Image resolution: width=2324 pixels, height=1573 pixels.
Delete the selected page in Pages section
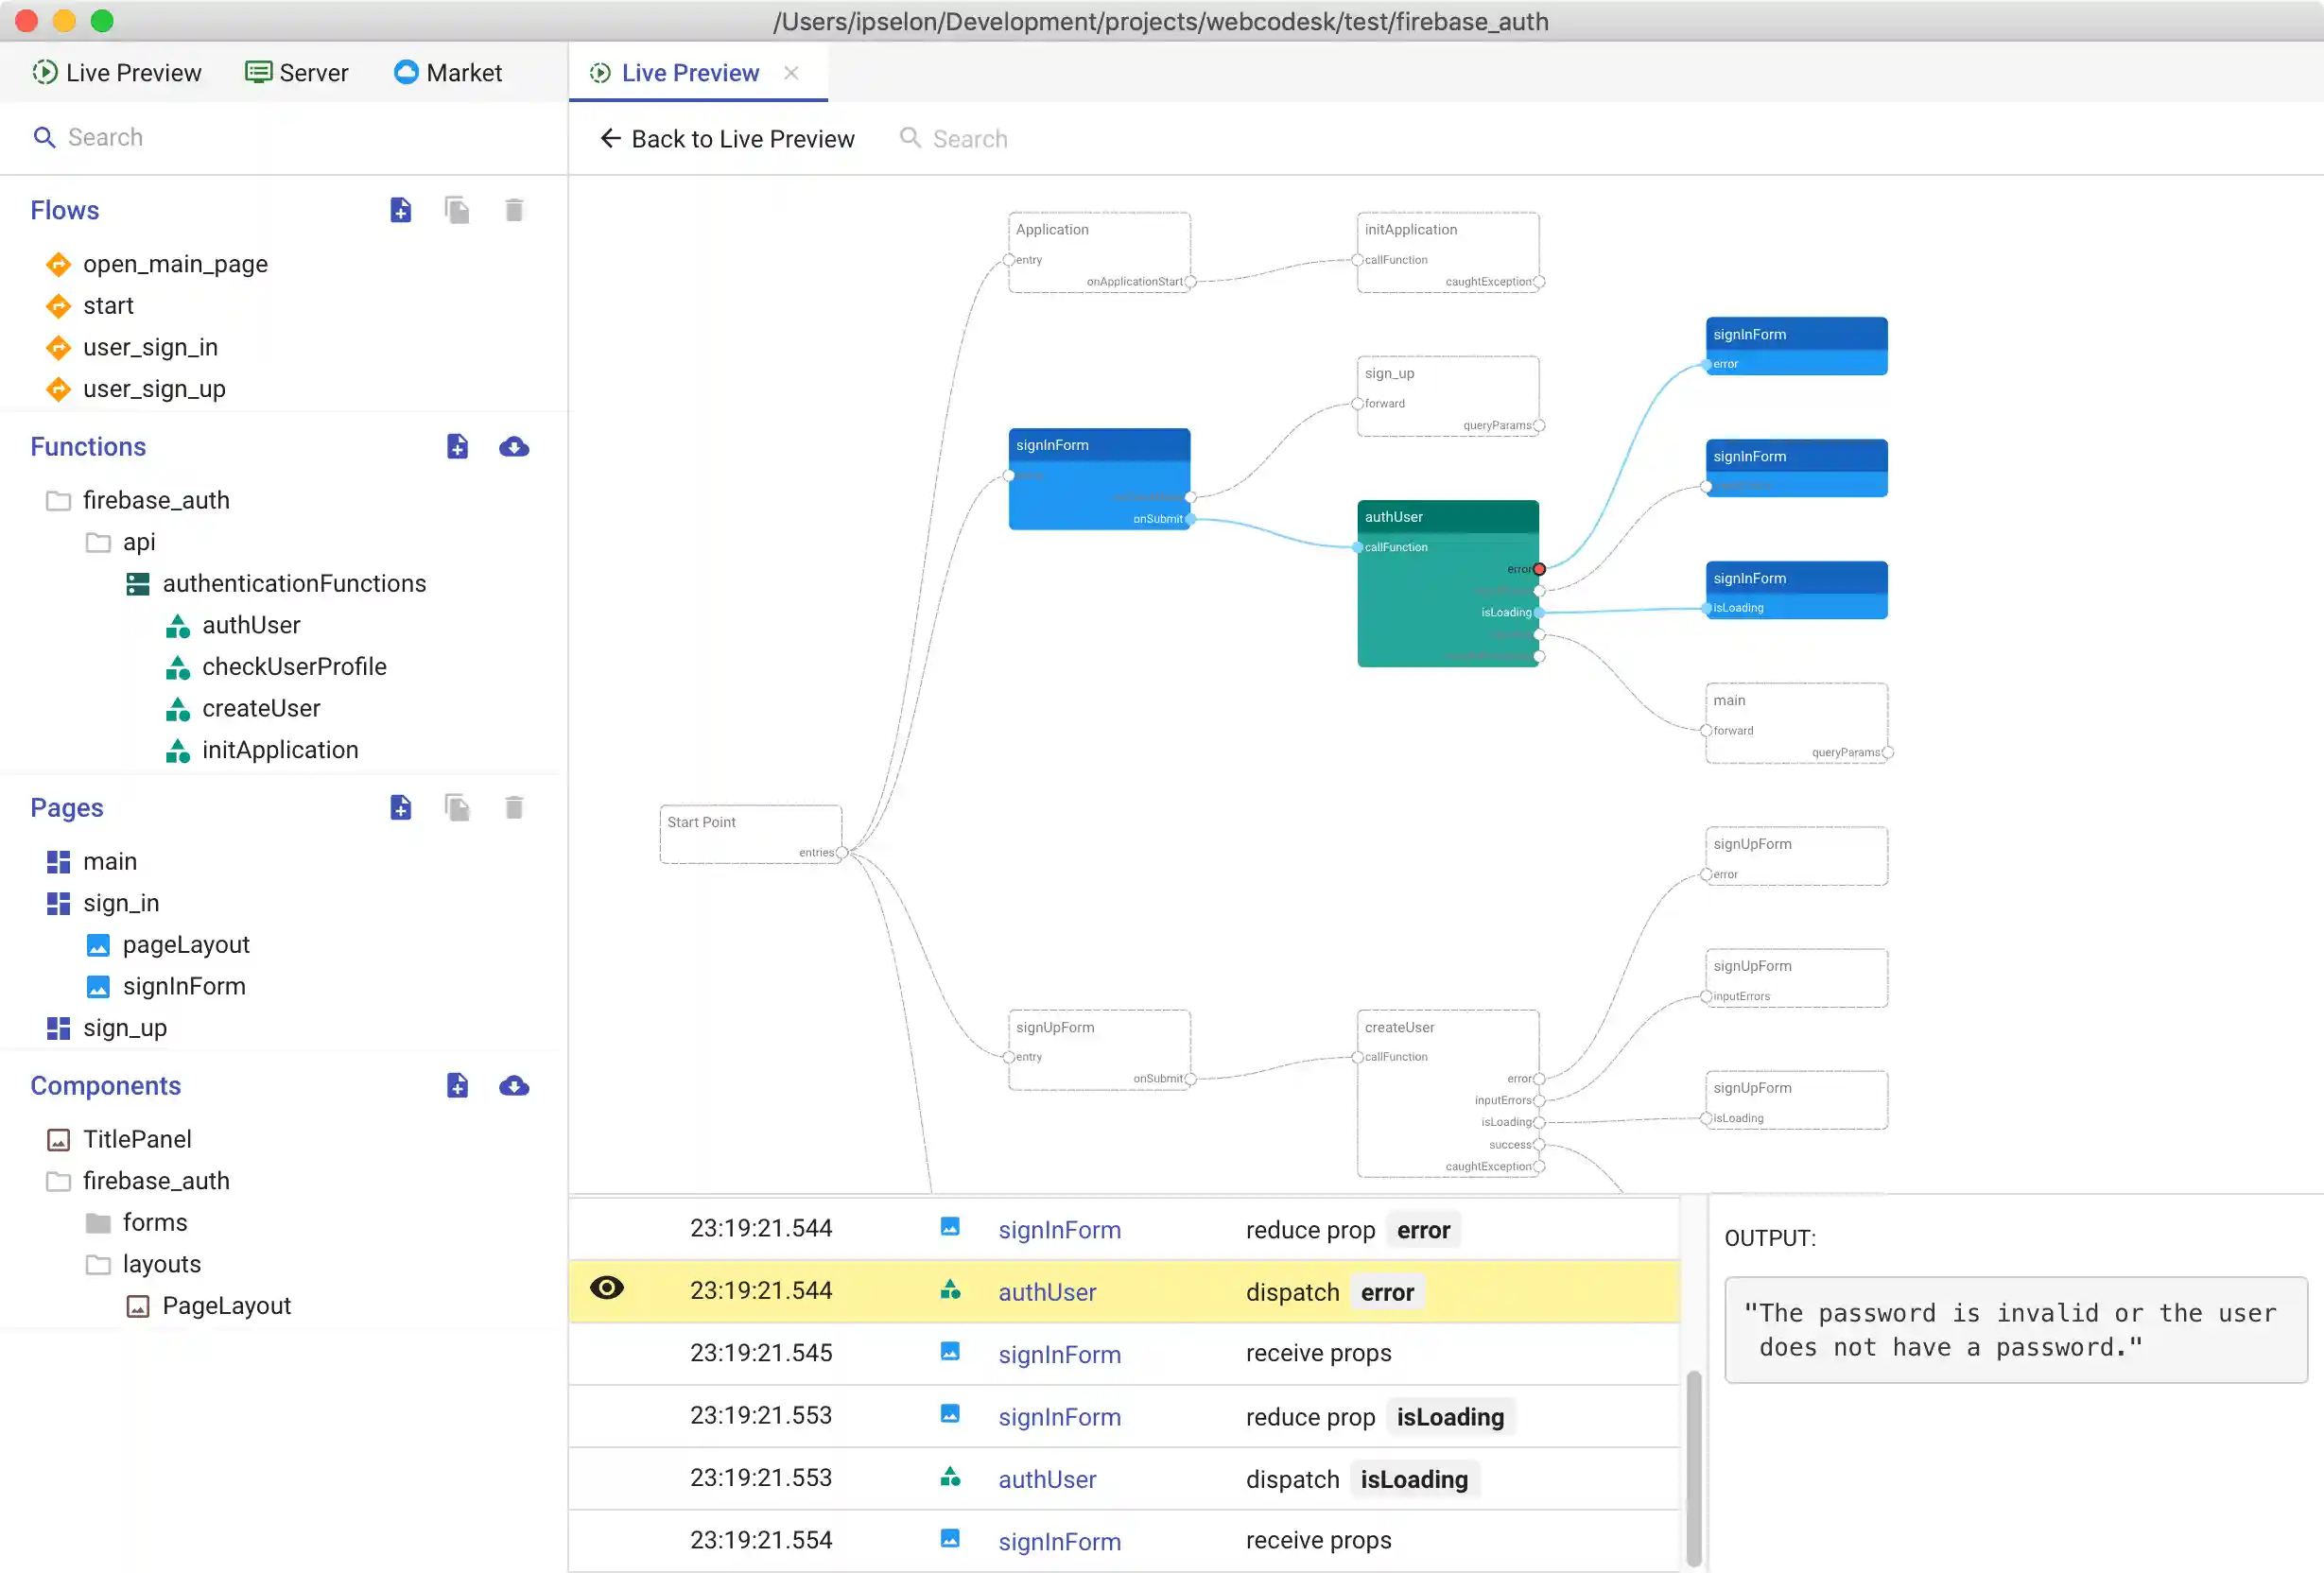tap(514, 807)
